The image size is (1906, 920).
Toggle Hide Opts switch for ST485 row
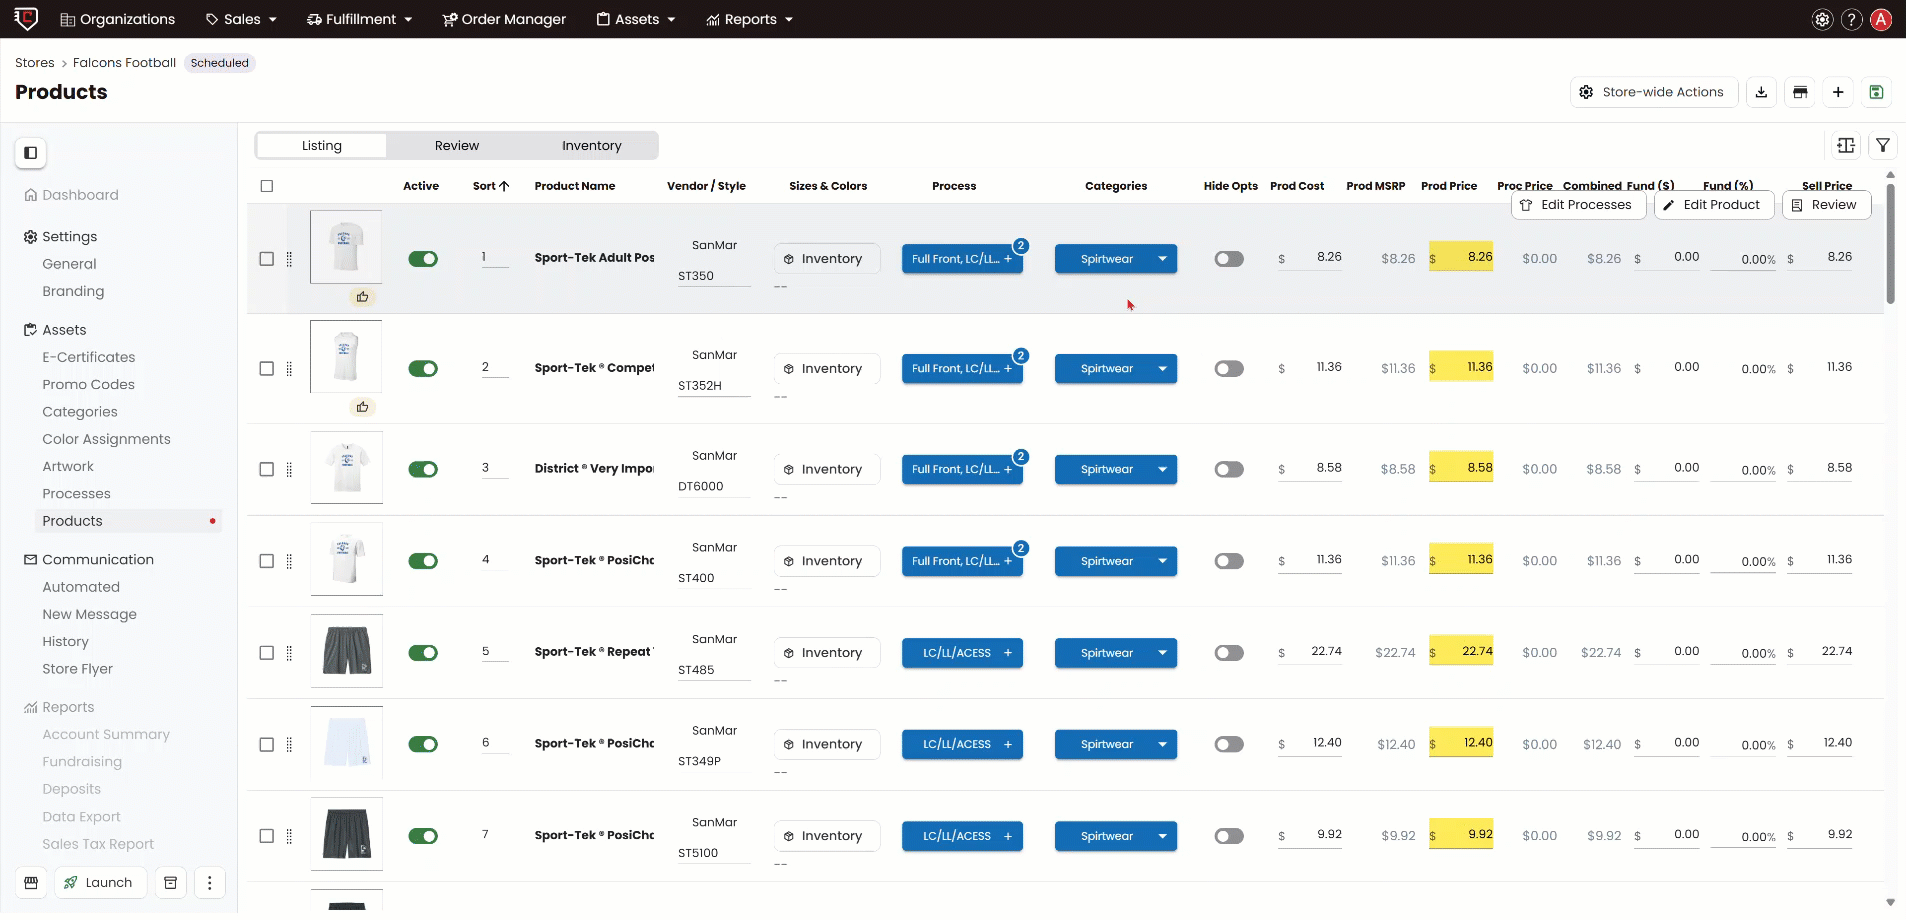(1229, 653)
